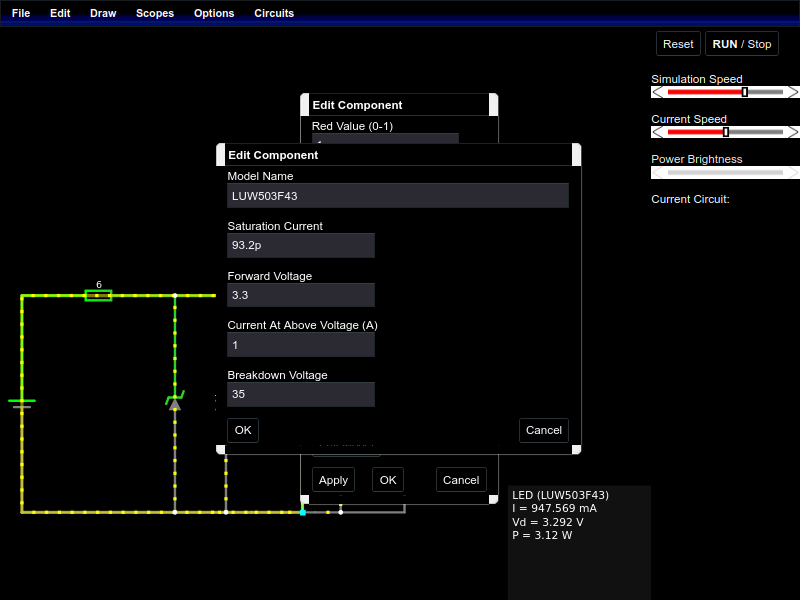The height and width of the screenshot is (600, 800).
Task: Click the Apply button
Action: point(333,480)
